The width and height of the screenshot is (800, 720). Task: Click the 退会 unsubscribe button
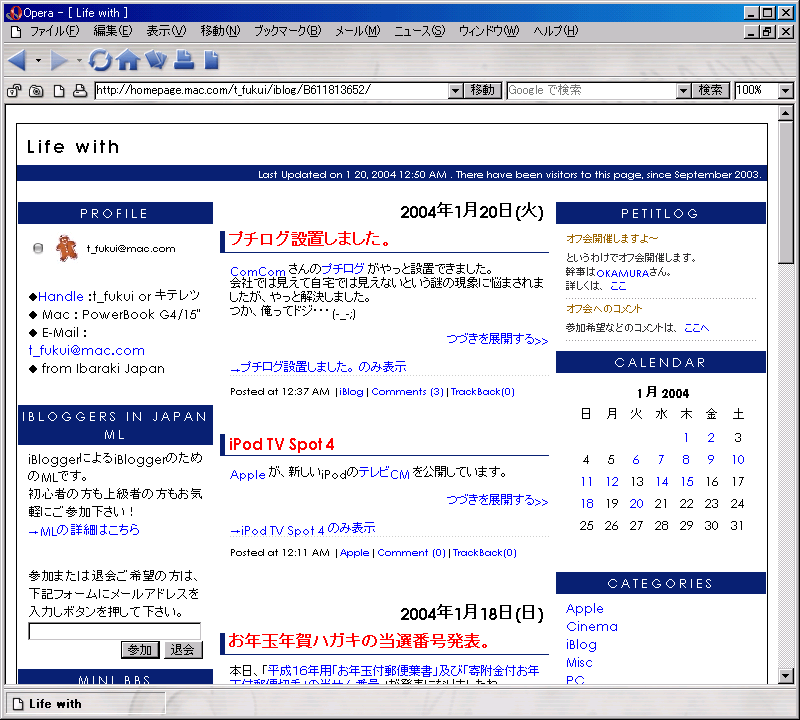pyautogui.click(x=183, y=650)
